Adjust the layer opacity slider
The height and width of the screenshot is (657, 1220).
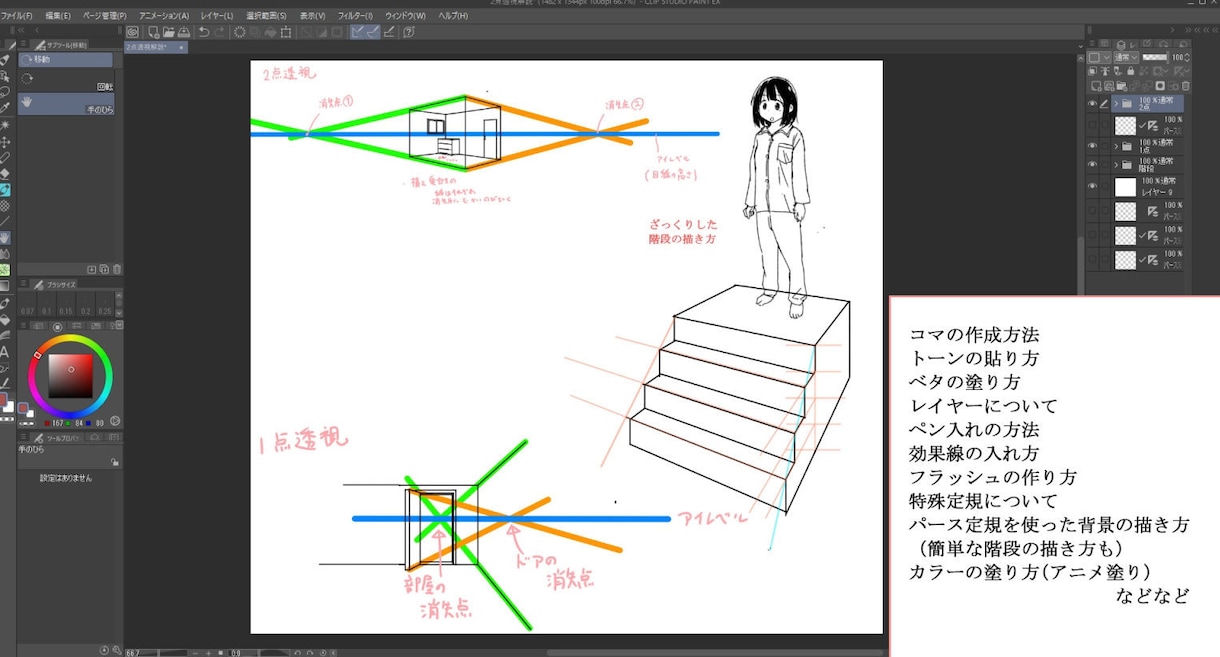(1155, 57)
